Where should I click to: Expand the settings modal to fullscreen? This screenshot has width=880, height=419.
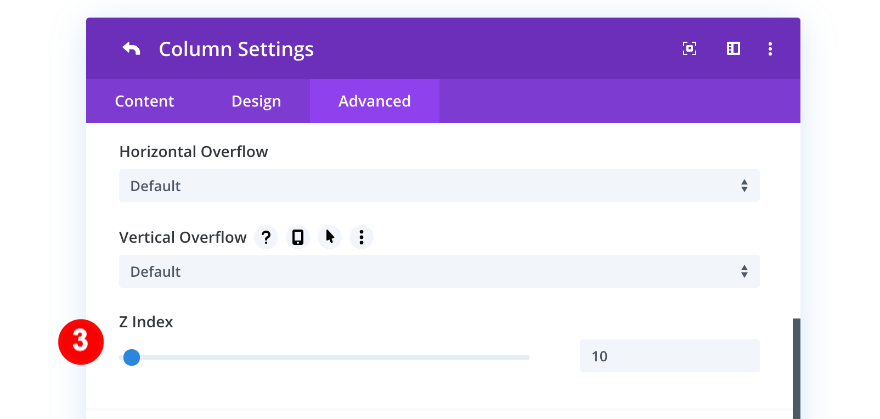click(x=689, y=49)
